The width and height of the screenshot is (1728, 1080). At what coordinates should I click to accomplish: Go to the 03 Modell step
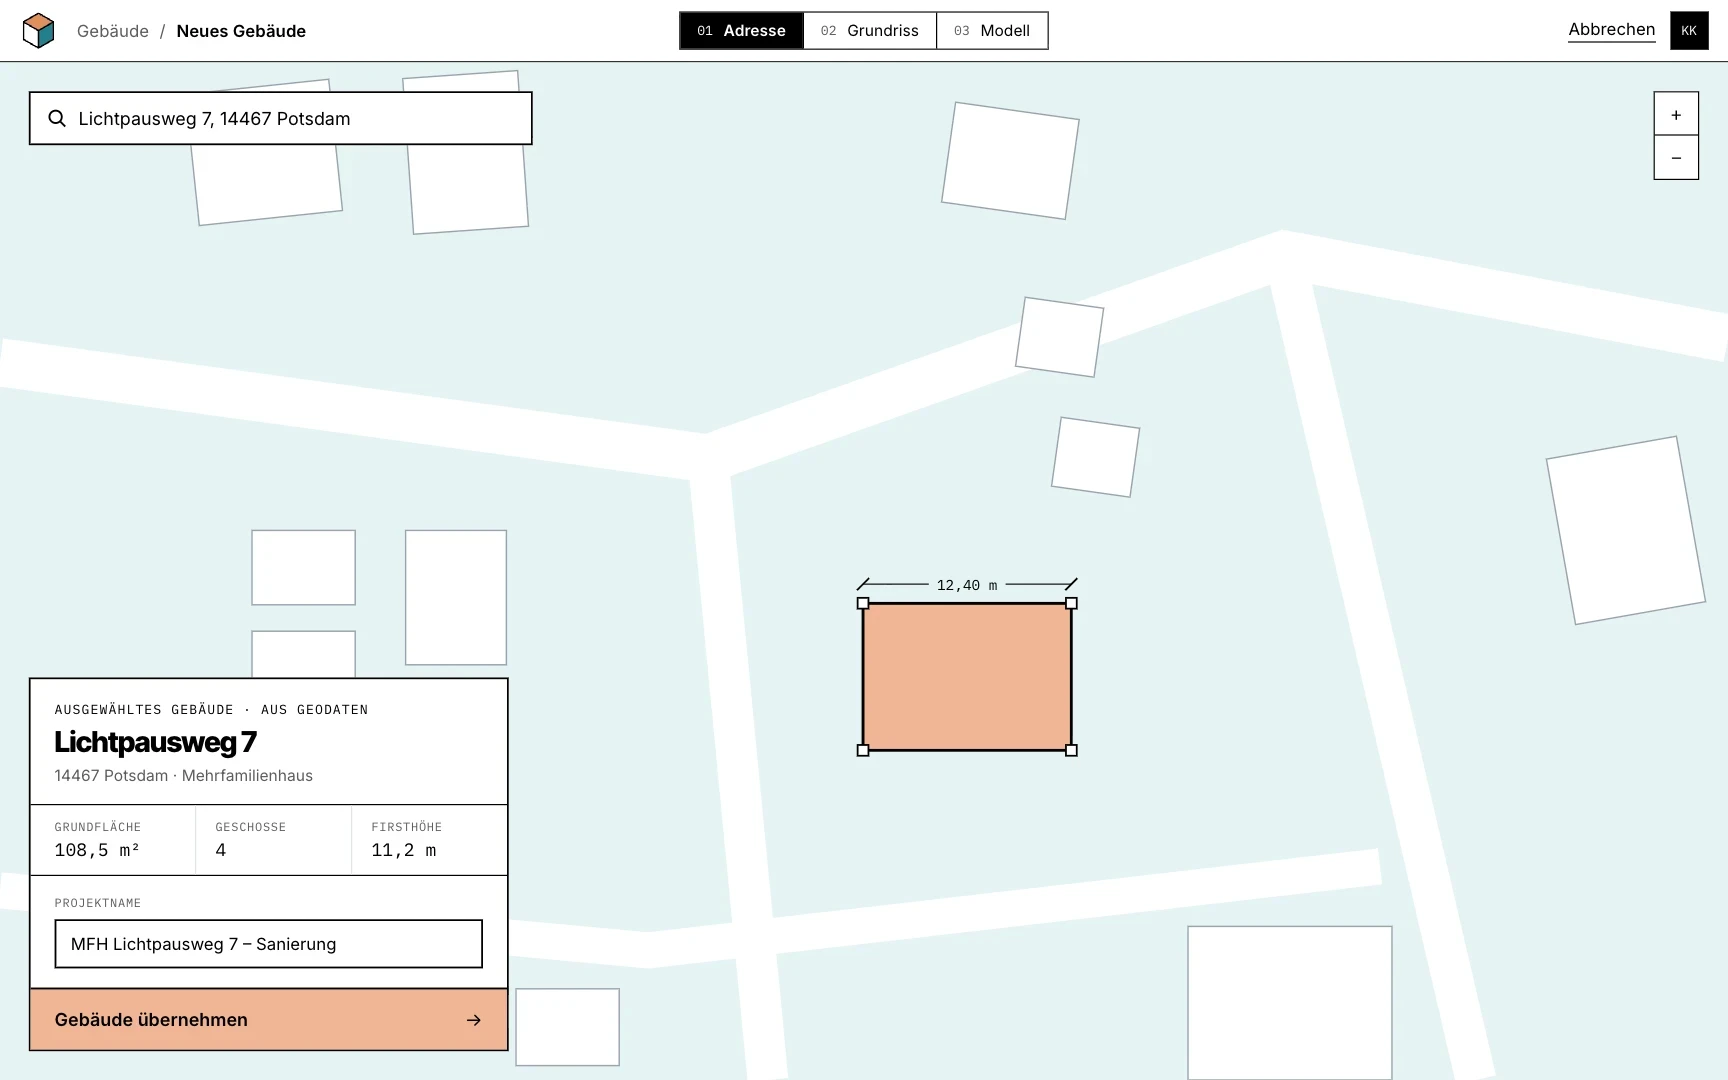(992, 31)
